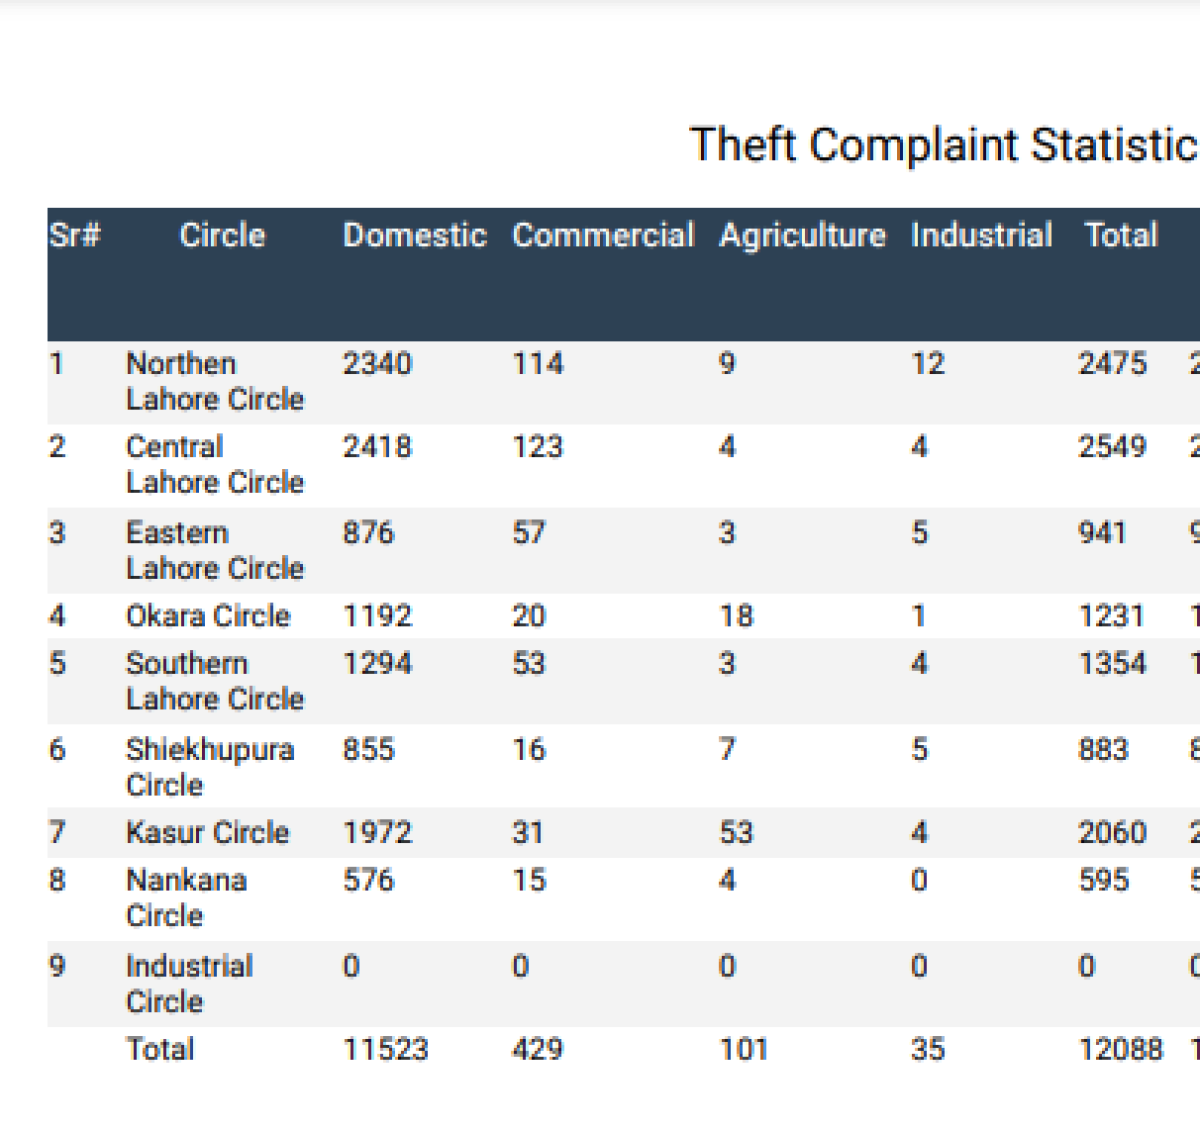
Task: Click the Southern Lahore Circle cell
Action: click(x=215, y=681)
